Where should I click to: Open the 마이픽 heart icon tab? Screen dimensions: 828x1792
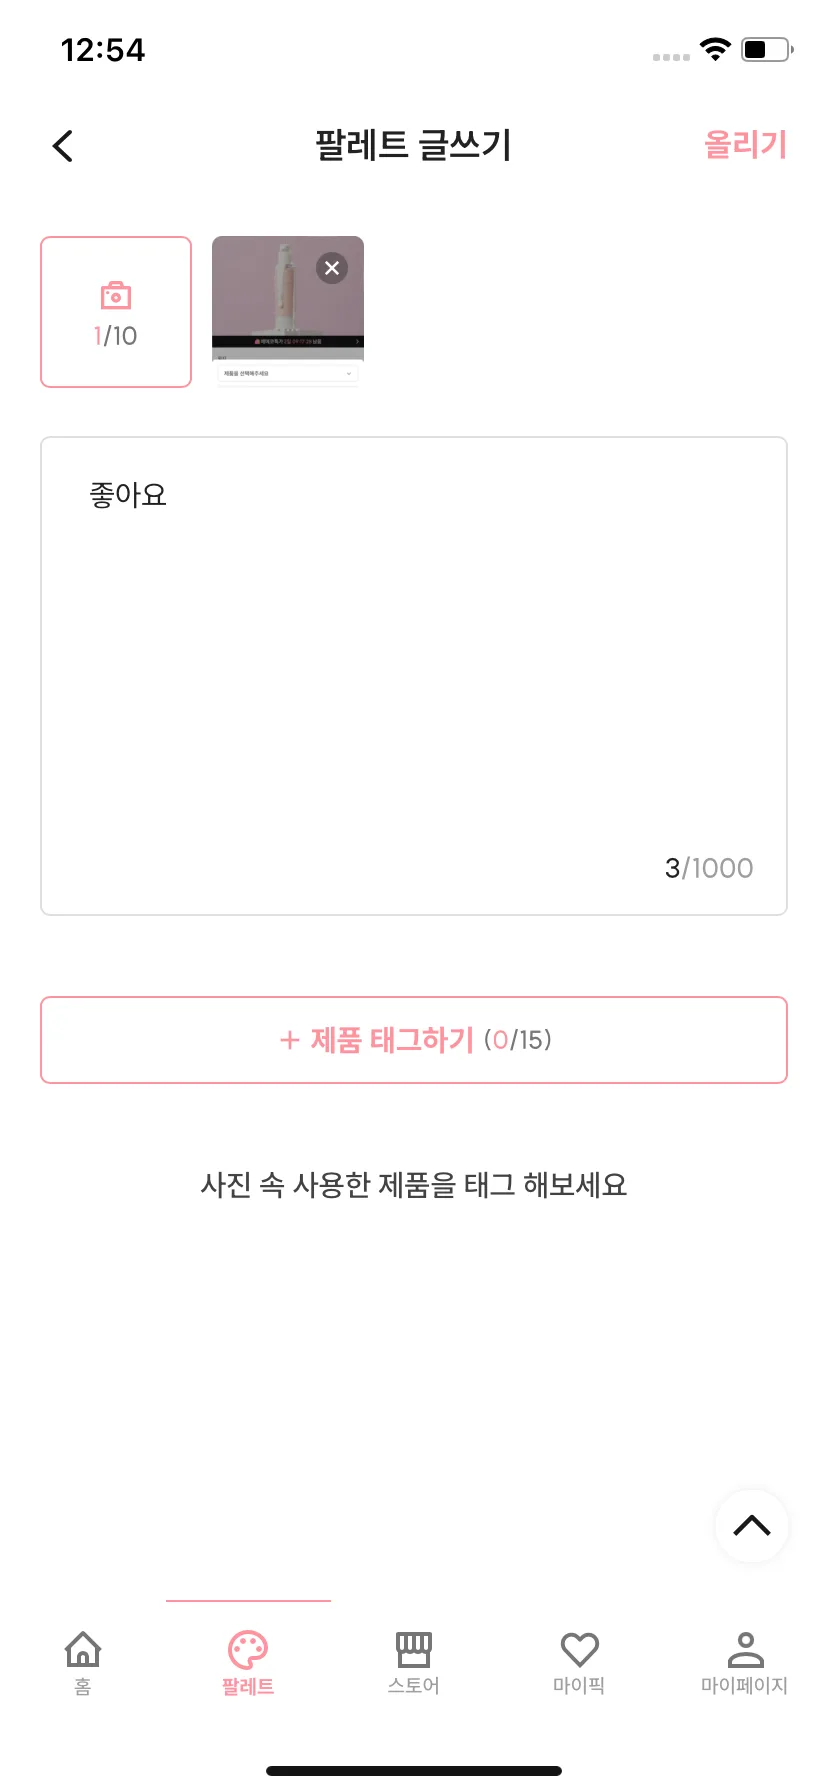tap(579, 1663)
